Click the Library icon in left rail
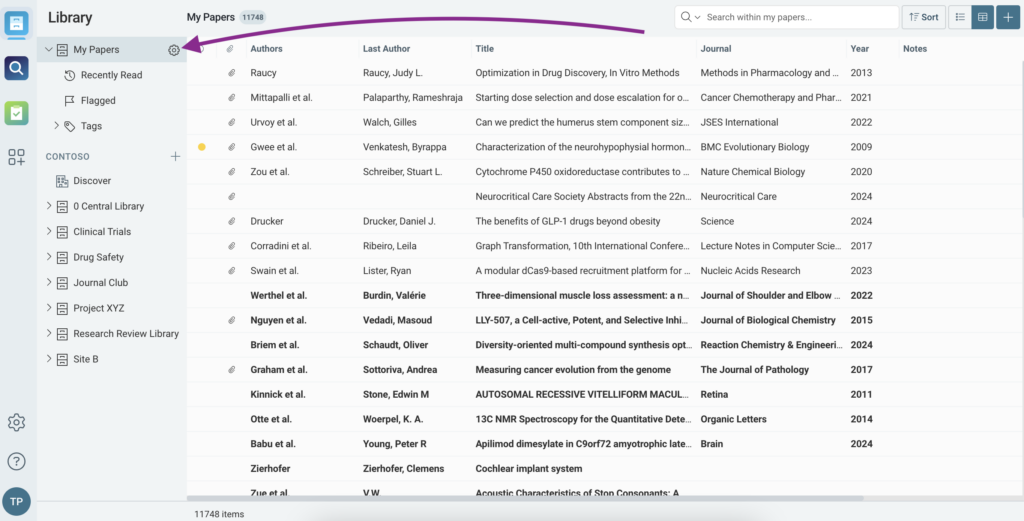The height and width of the screenshot is (521, 1024). pyautogui.click(x=16, y=22)
